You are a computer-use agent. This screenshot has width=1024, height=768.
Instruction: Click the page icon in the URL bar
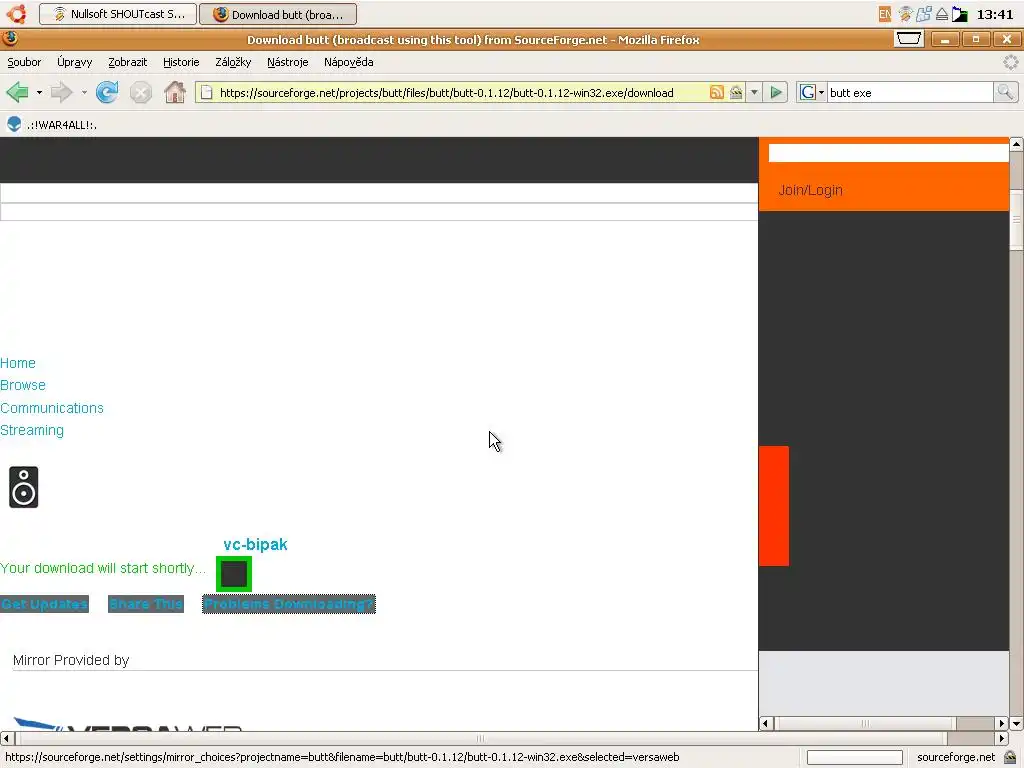click(x=206, y=93)
